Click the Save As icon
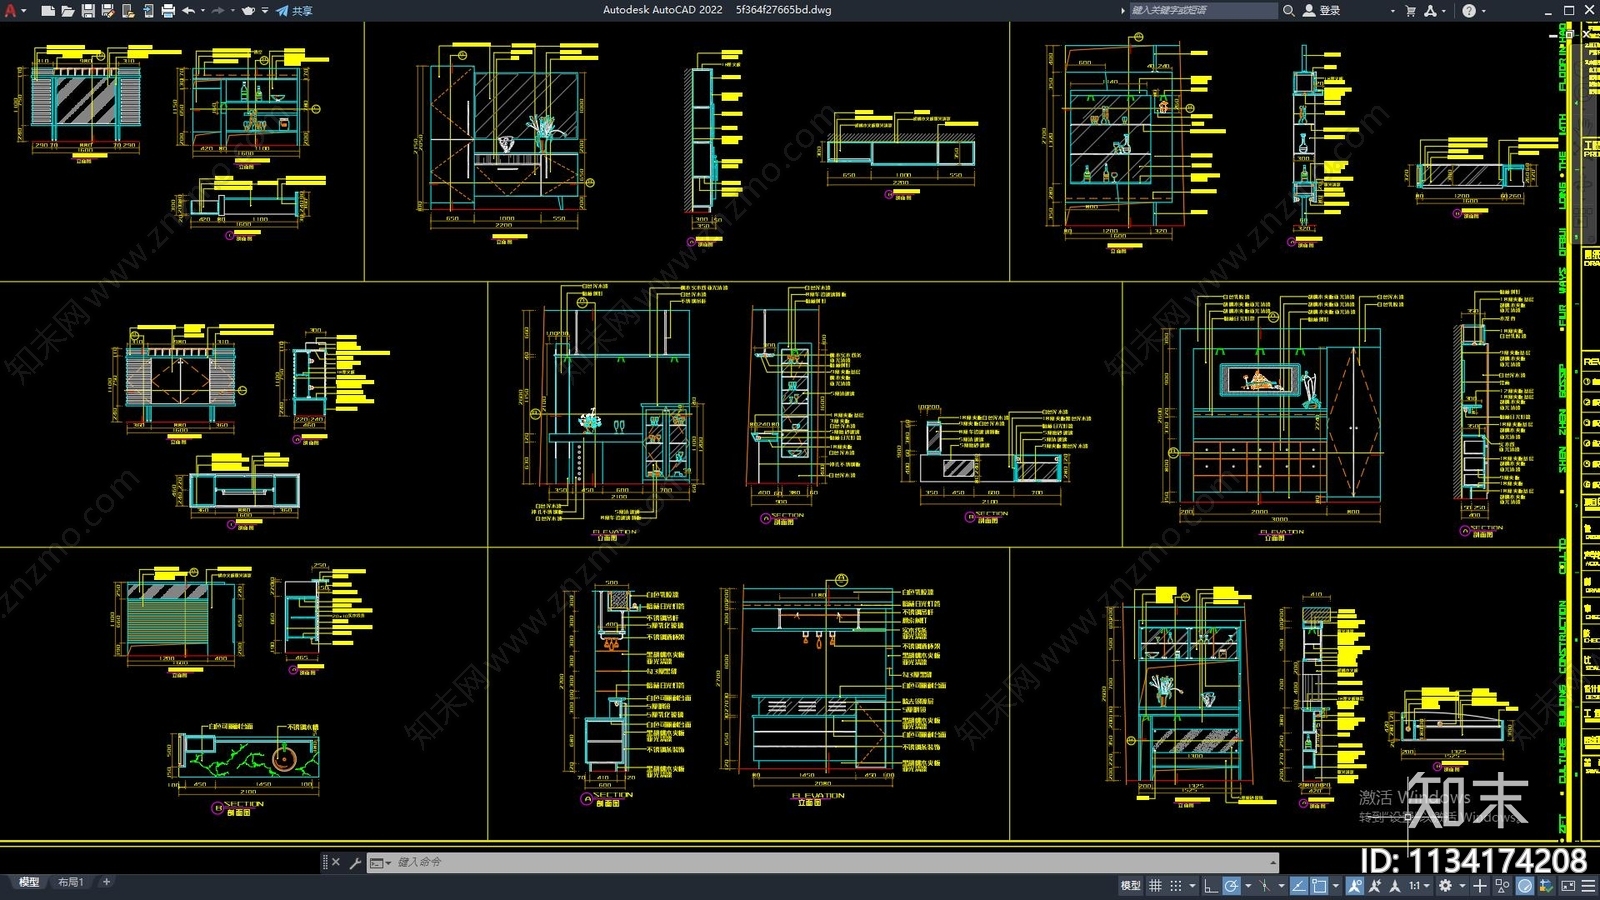Screen dimensions: 1600x900 (107, 10)
